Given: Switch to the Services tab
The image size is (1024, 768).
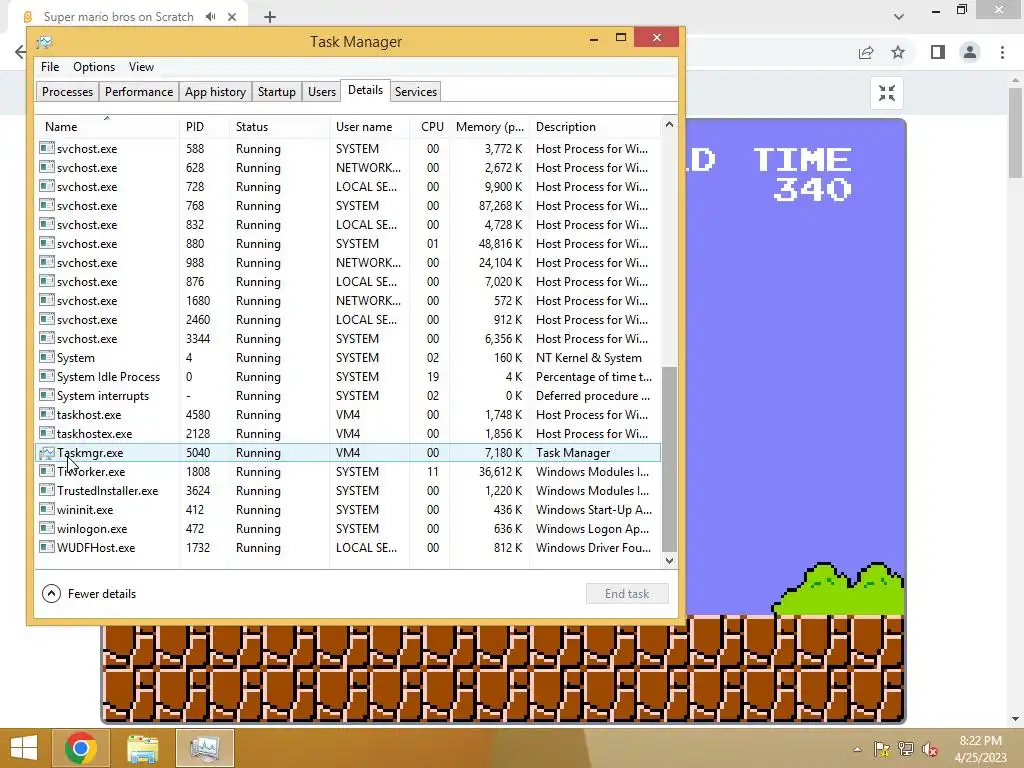Looking at the screenshot, I should point(416,91).
